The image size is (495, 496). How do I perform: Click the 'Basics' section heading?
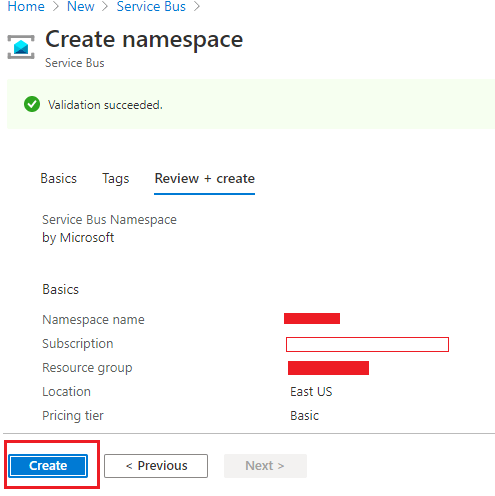coord(61,289)
